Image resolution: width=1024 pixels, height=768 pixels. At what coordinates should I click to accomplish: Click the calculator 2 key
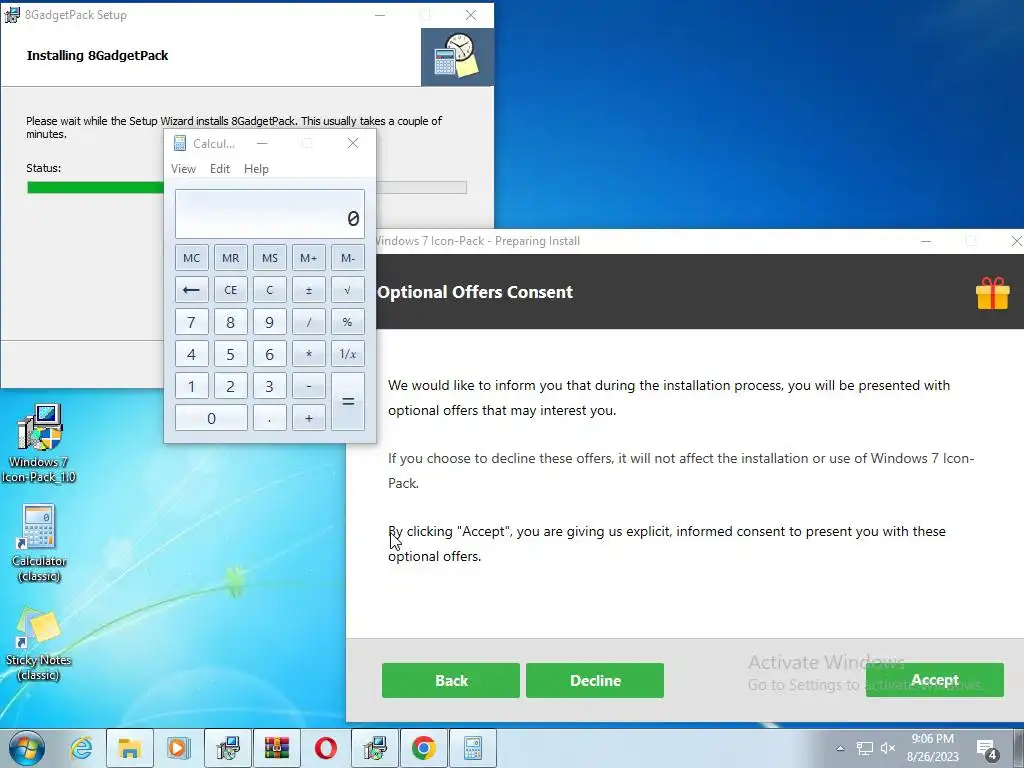tap(231, 386)
